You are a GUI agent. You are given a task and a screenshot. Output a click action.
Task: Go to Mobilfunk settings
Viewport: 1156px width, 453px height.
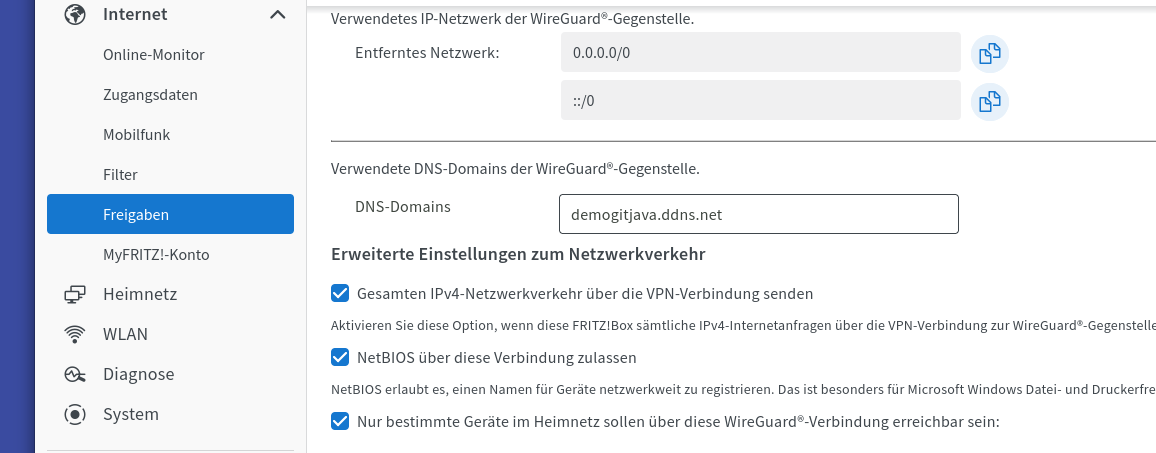coord(136,134)
